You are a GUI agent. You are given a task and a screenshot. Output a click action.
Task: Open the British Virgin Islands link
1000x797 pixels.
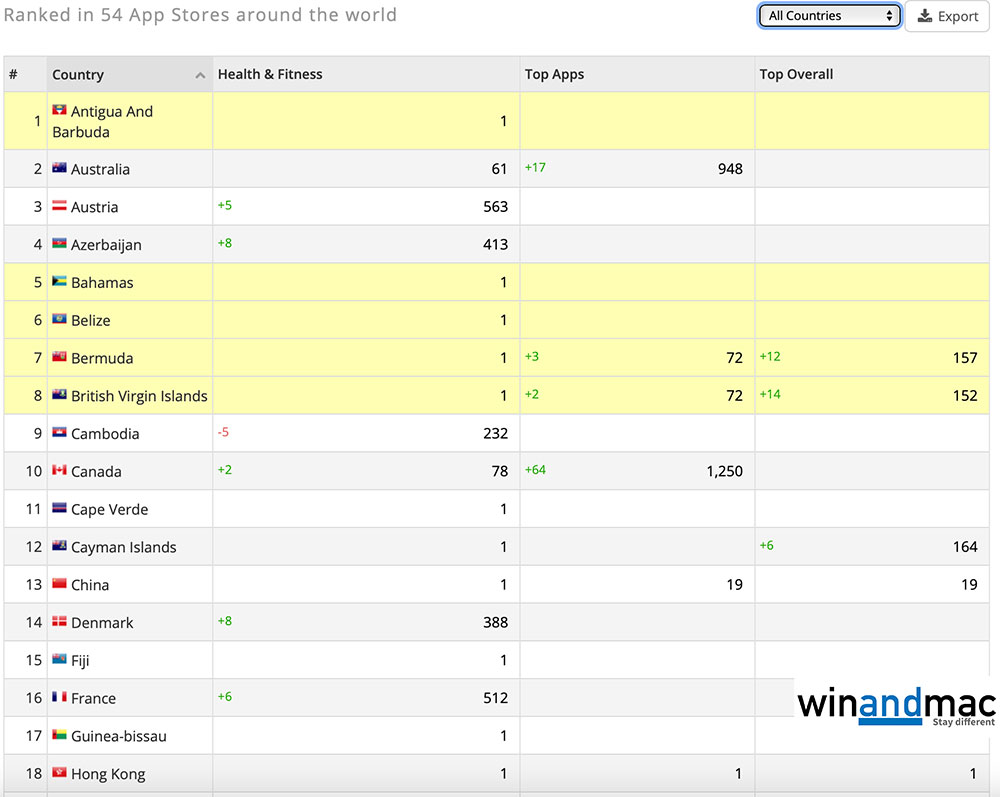139,396
